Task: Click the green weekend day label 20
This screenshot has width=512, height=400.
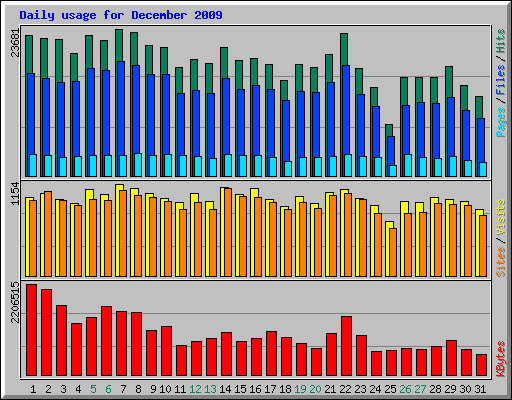Action: tap(315, 389)
